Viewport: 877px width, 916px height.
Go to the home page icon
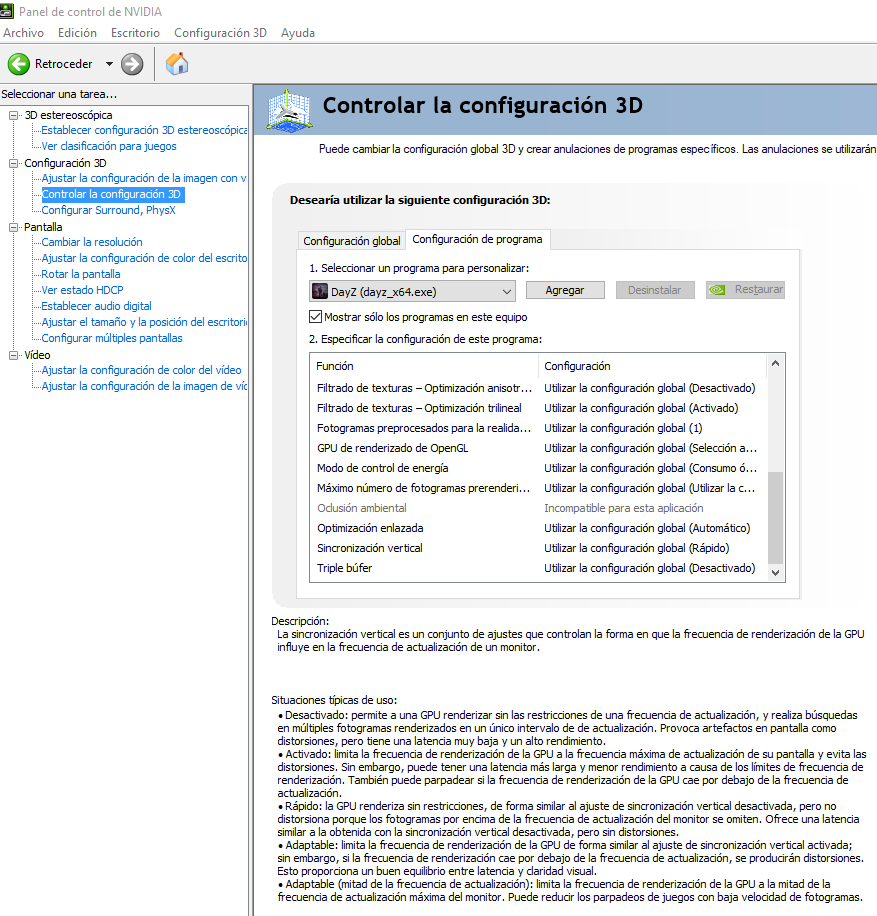coord(176,64)
